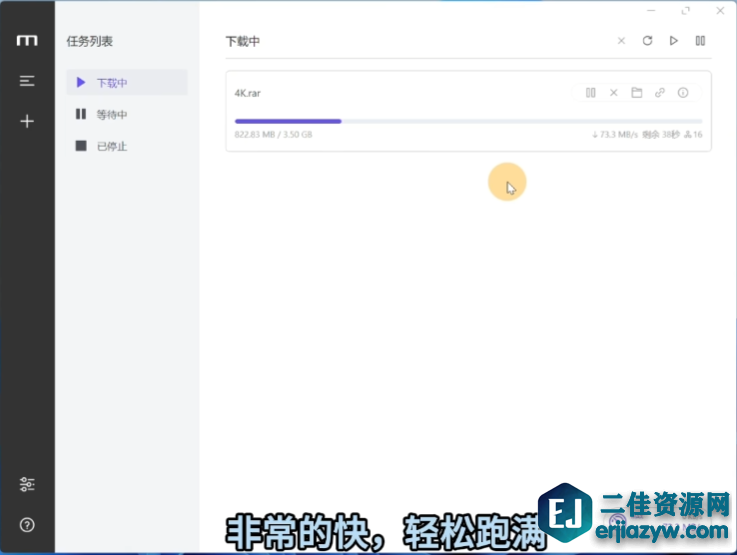Pause the 4K.rar download
This screenshot has width=737, height=555.
pos(591,93)
